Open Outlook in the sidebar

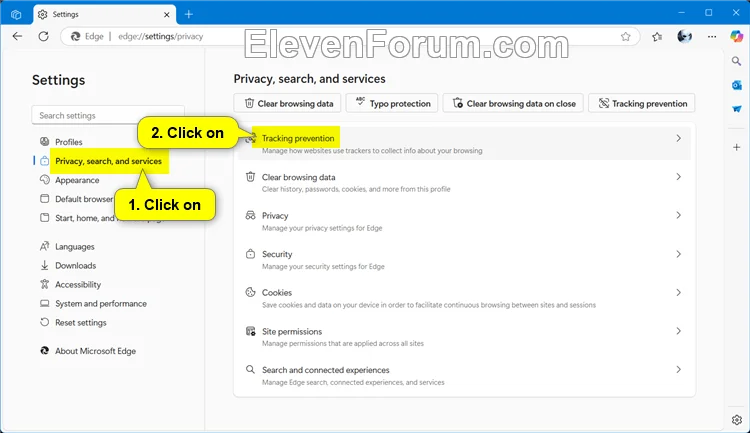click(737, 85)
